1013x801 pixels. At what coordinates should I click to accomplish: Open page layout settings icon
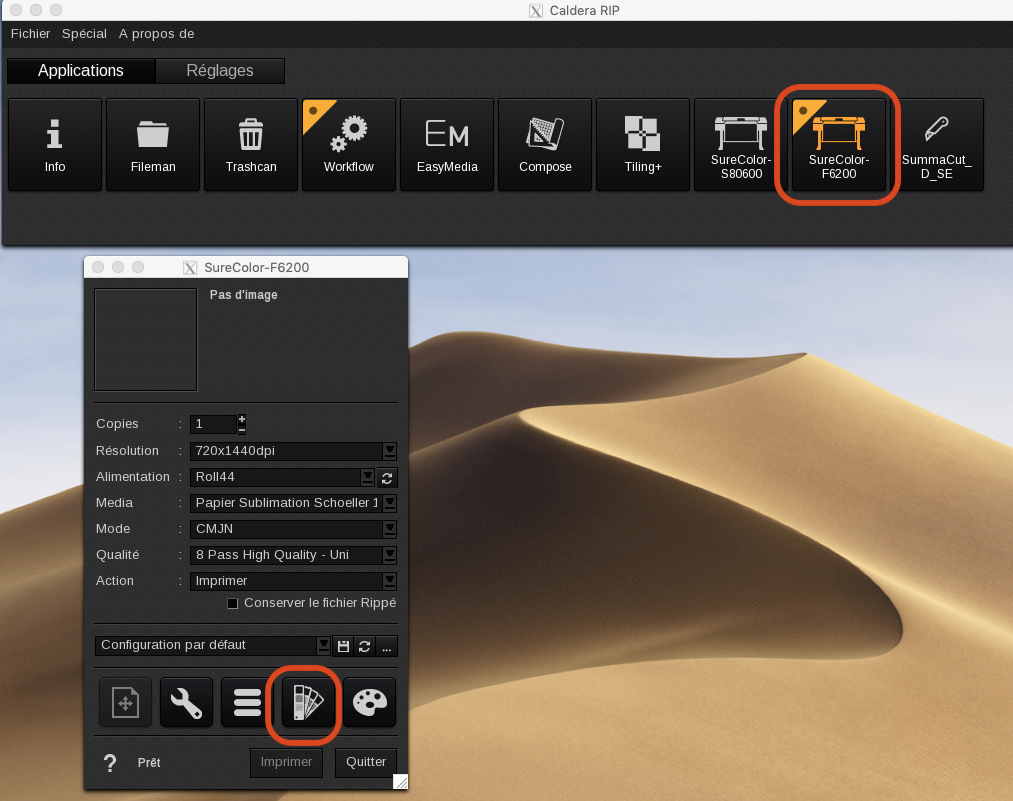(125, 702)
